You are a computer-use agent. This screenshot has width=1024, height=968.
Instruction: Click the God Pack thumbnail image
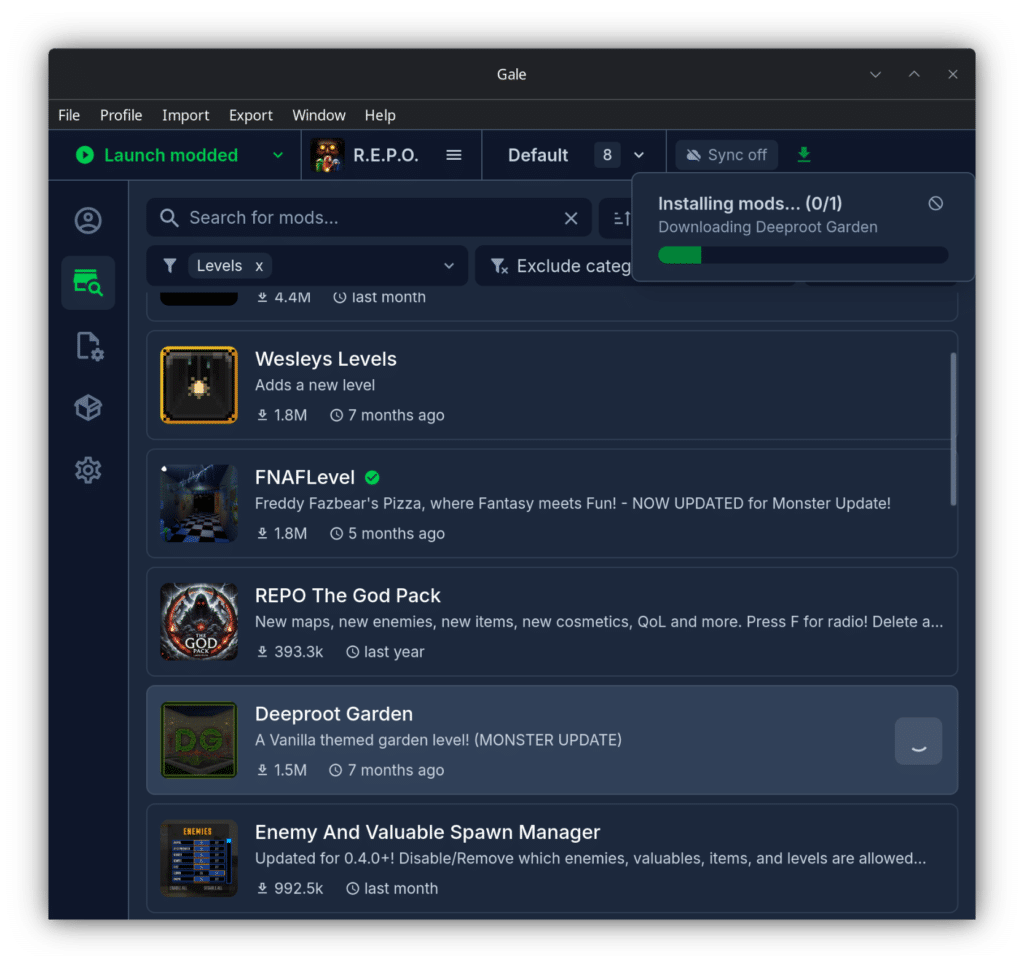click(199, 622)
